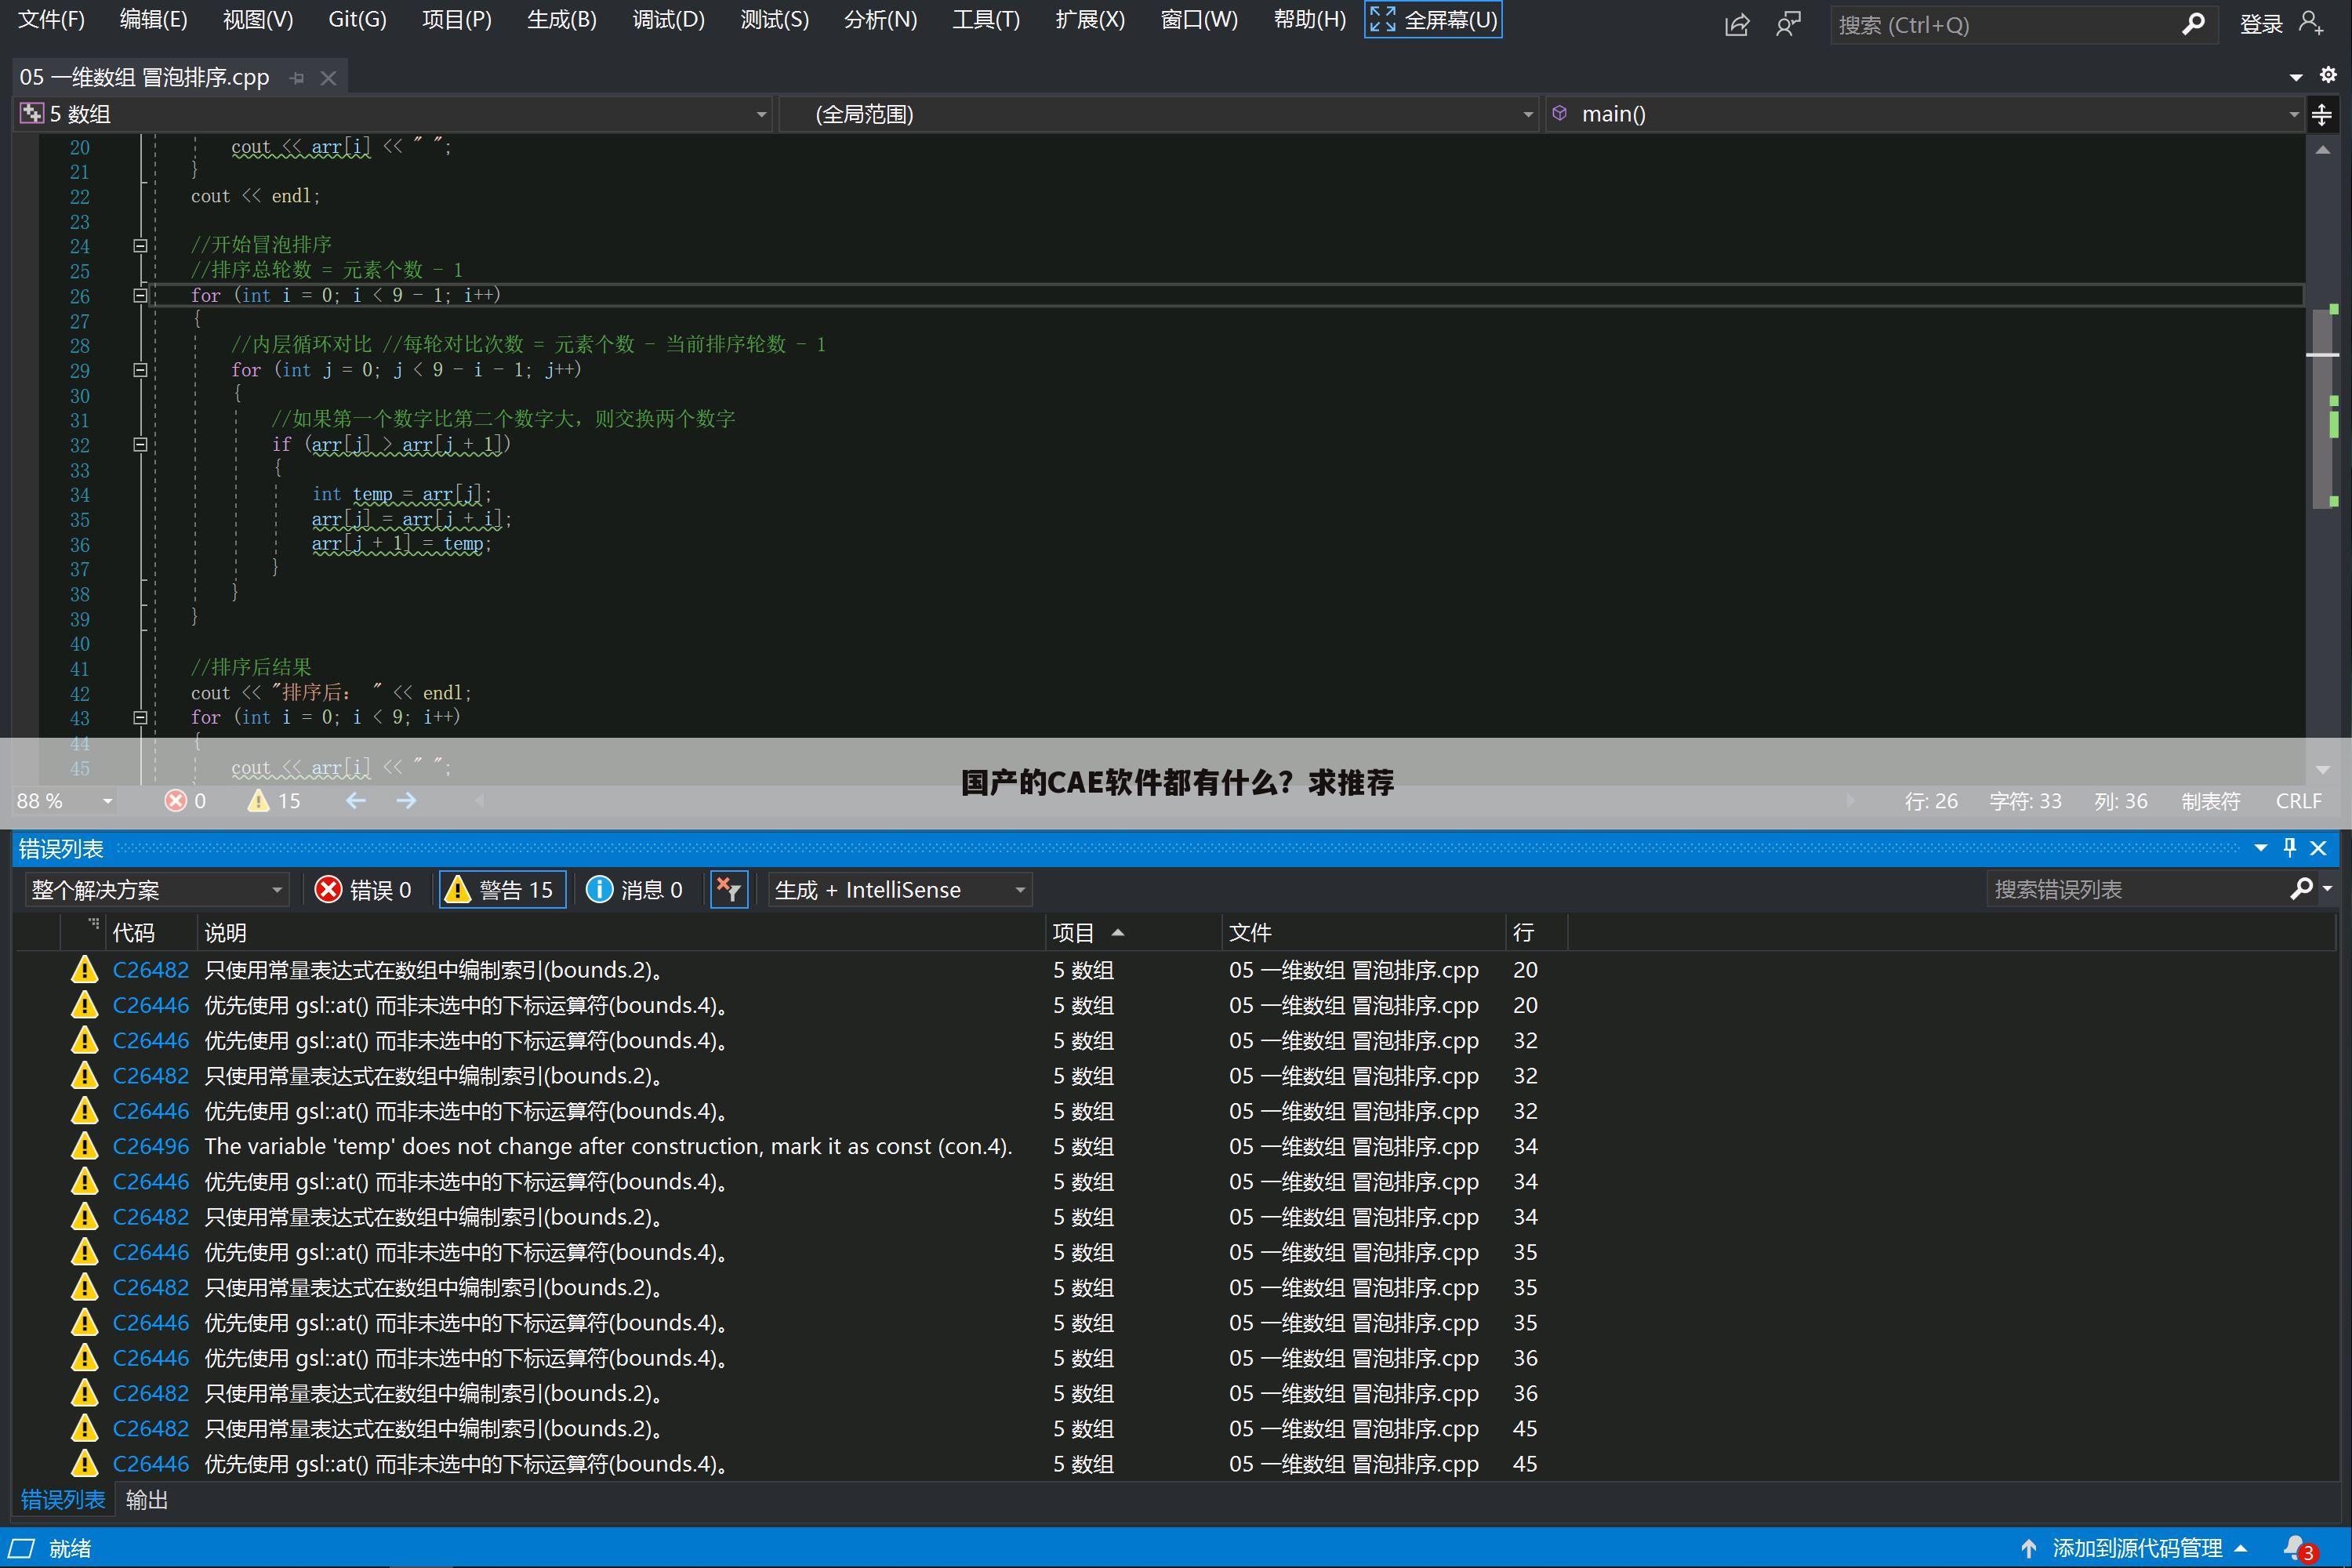Open the 生成 + IntelliSense source dropdown
2352x1568 pixels.
pyautogui.click(x=1020, y=889)
